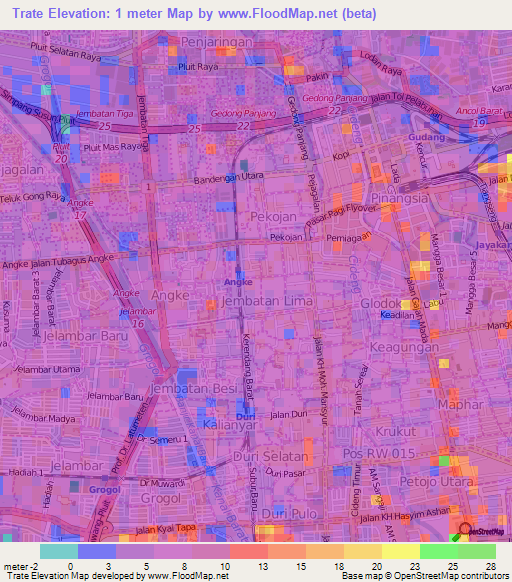512x582 pixels.
Task: Click the Jalan Duri street label
Action: 288,414
